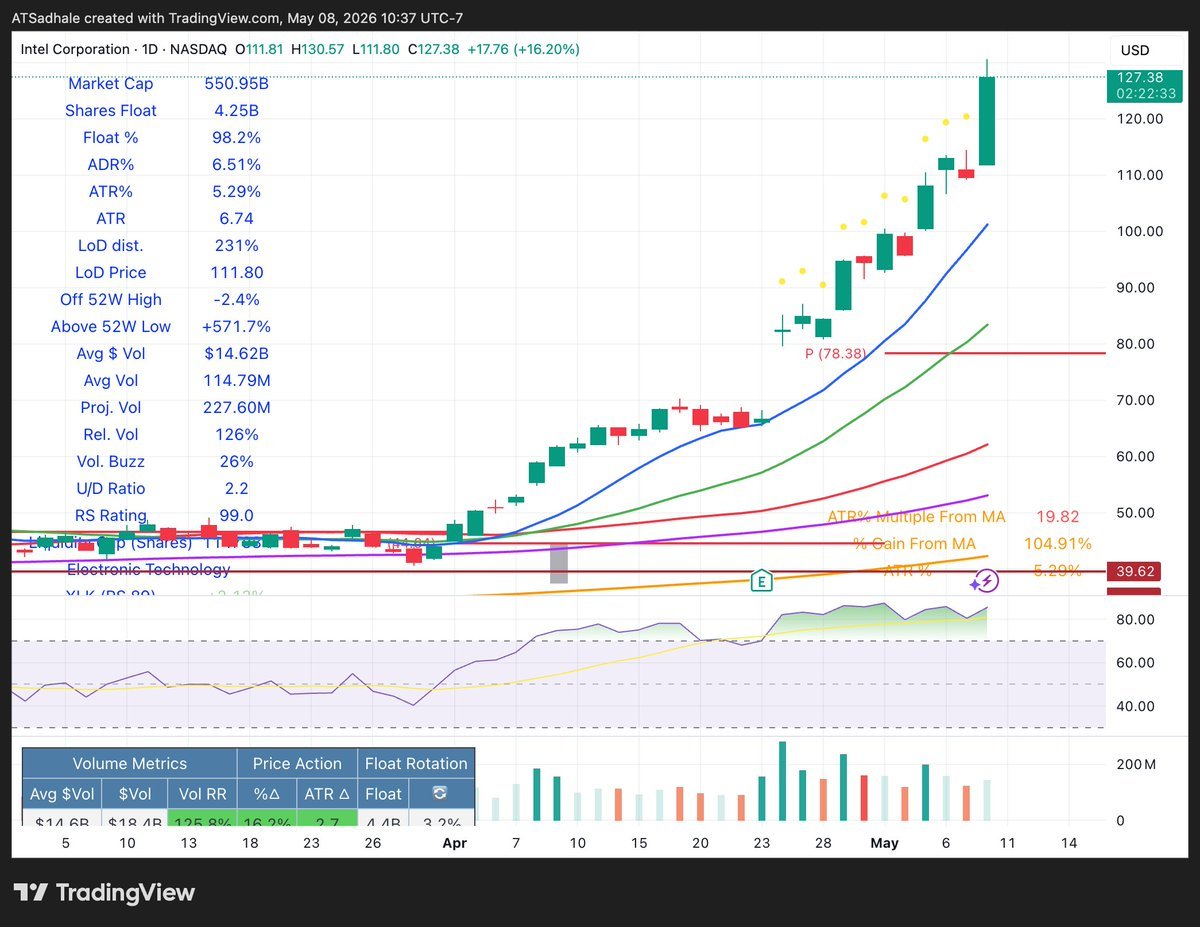Select the Off 52W High value -2.4%

point(236,300)
